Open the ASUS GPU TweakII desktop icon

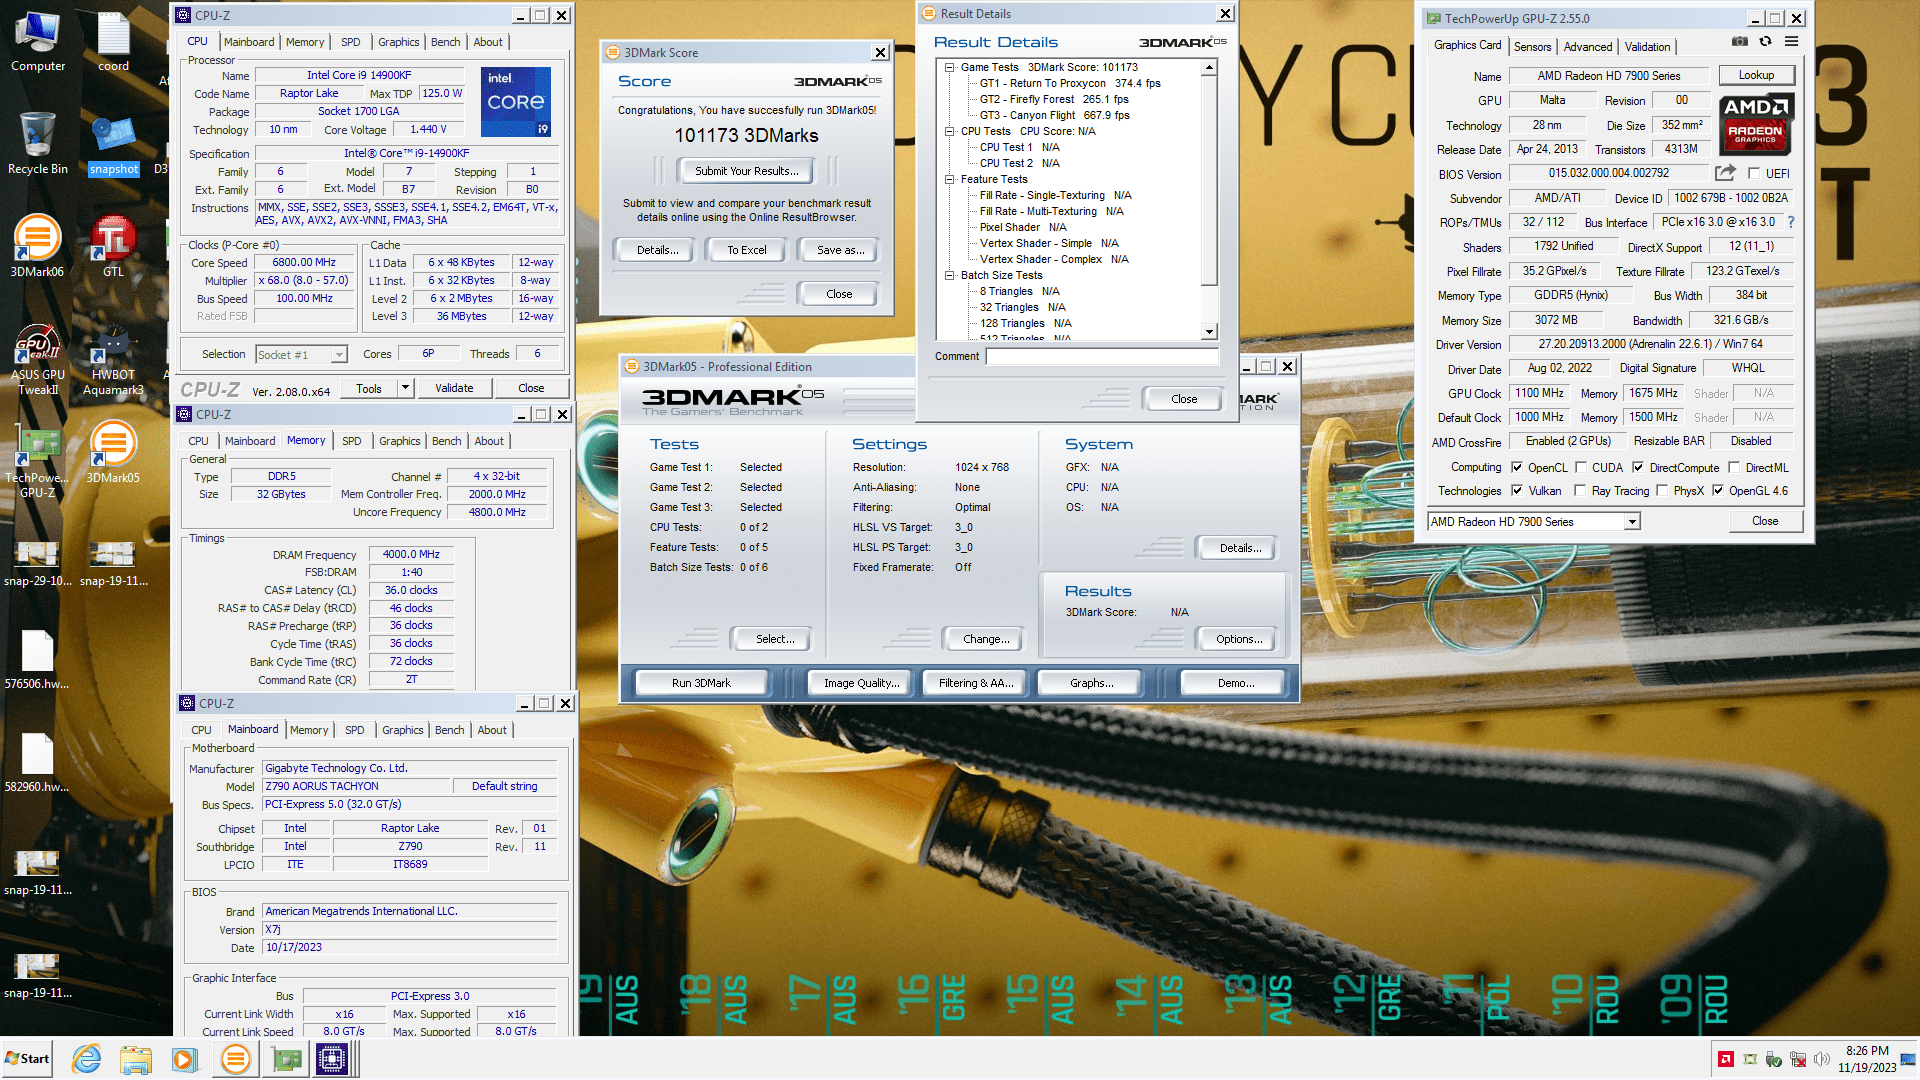38,360
